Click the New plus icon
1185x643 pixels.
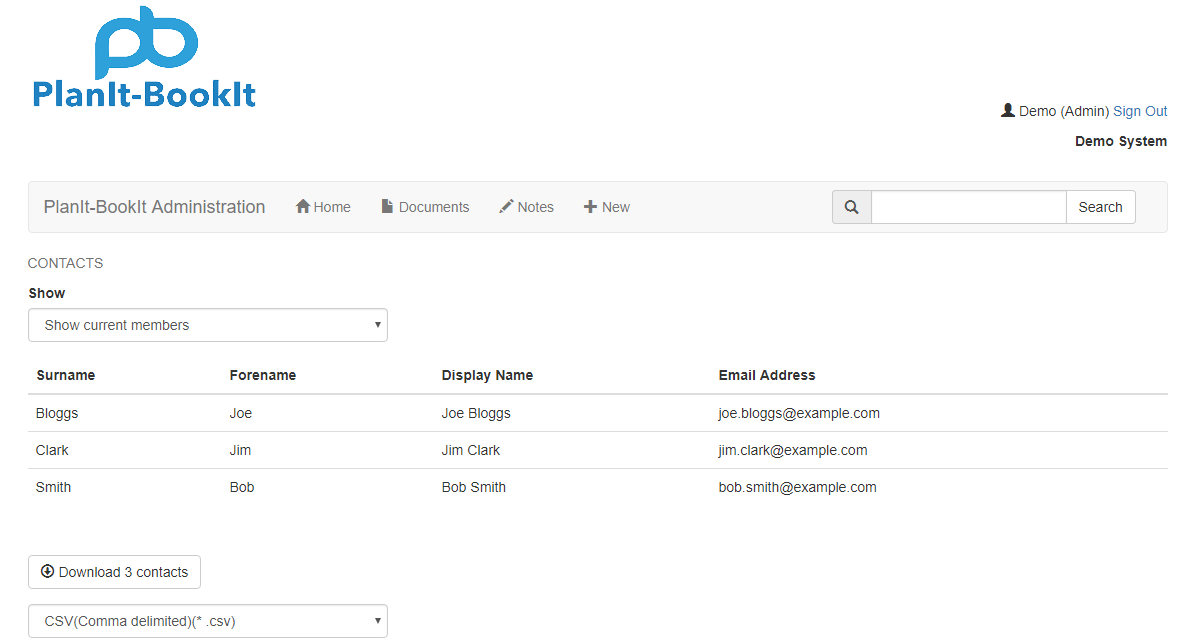(590, 207)
